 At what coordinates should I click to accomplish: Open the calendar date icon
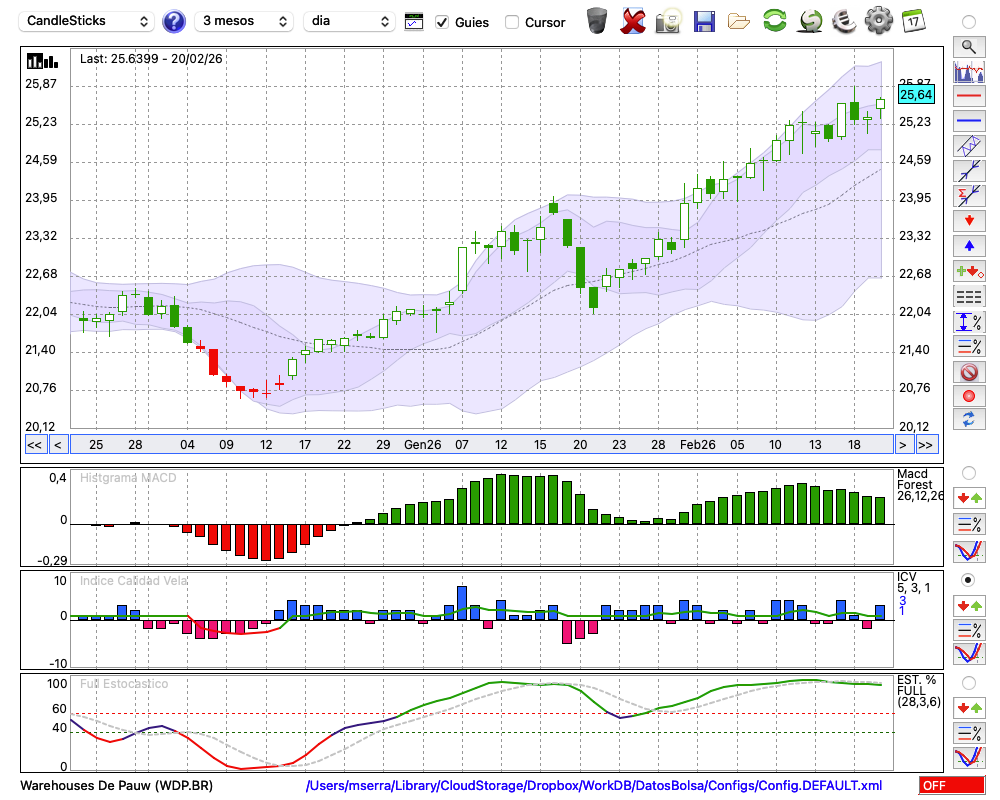pos(913,20)
